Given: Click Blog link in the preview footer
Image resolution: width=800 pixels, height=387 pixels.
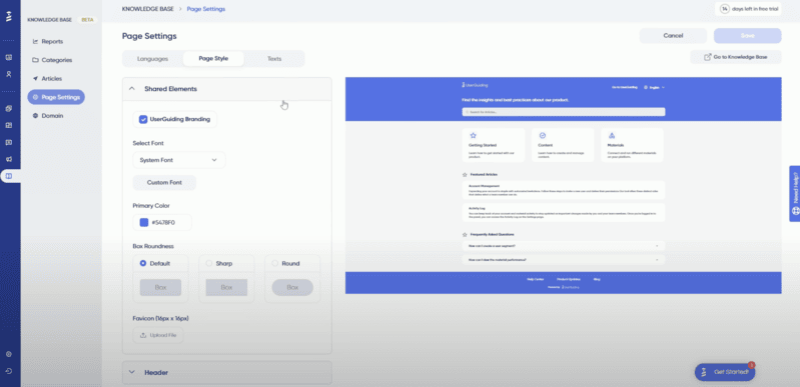Looking at the screenshot, I should (596, 279).
